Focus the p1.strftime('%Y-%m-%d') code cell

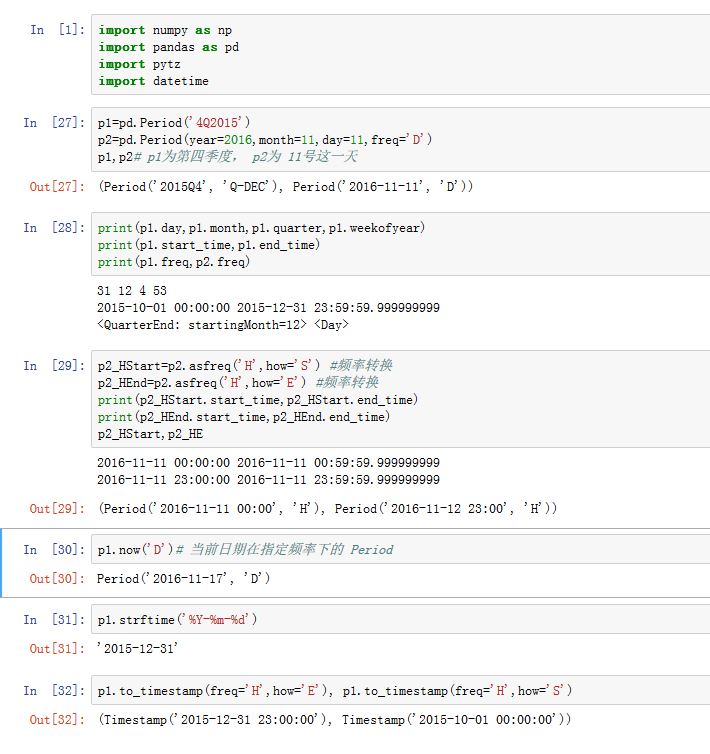coord(400,620)
